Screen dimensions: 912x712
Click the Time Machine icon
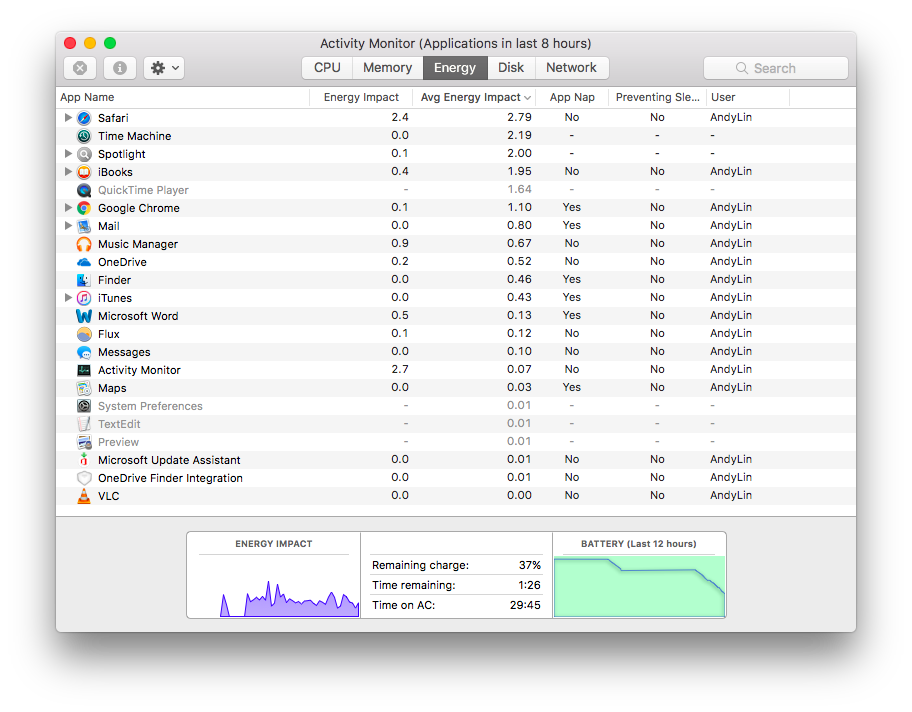click(x=84, y=136)
